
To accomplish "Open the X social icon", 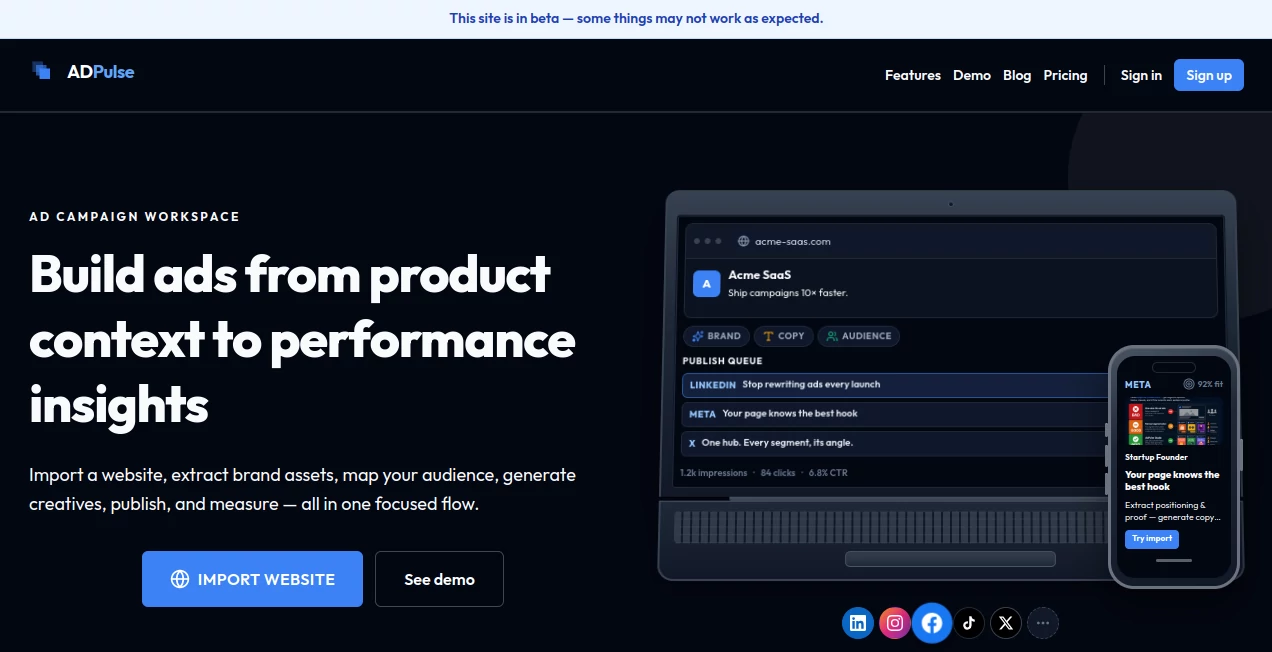I will (1006, 623).
